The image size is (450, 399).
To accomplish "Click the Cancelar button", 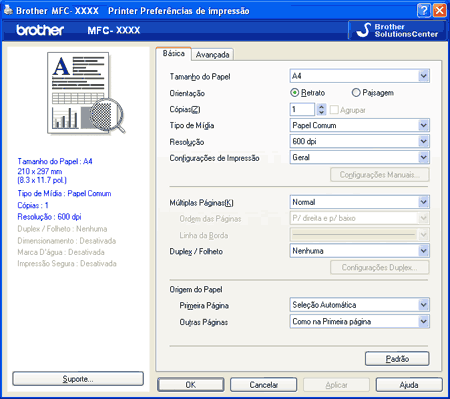I will (263, 385).
